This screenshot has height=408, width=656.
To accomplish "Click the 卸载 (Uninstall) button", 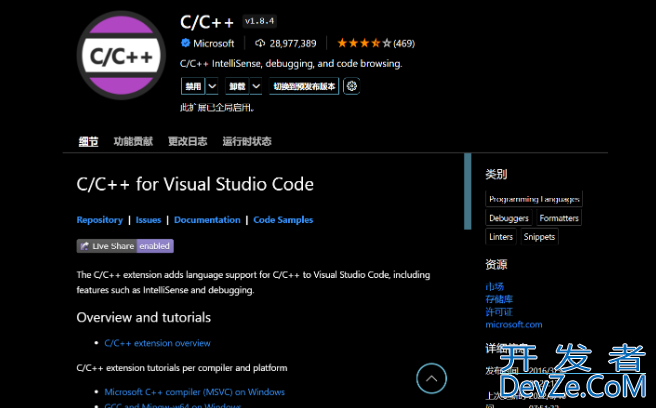I will 236,87.
